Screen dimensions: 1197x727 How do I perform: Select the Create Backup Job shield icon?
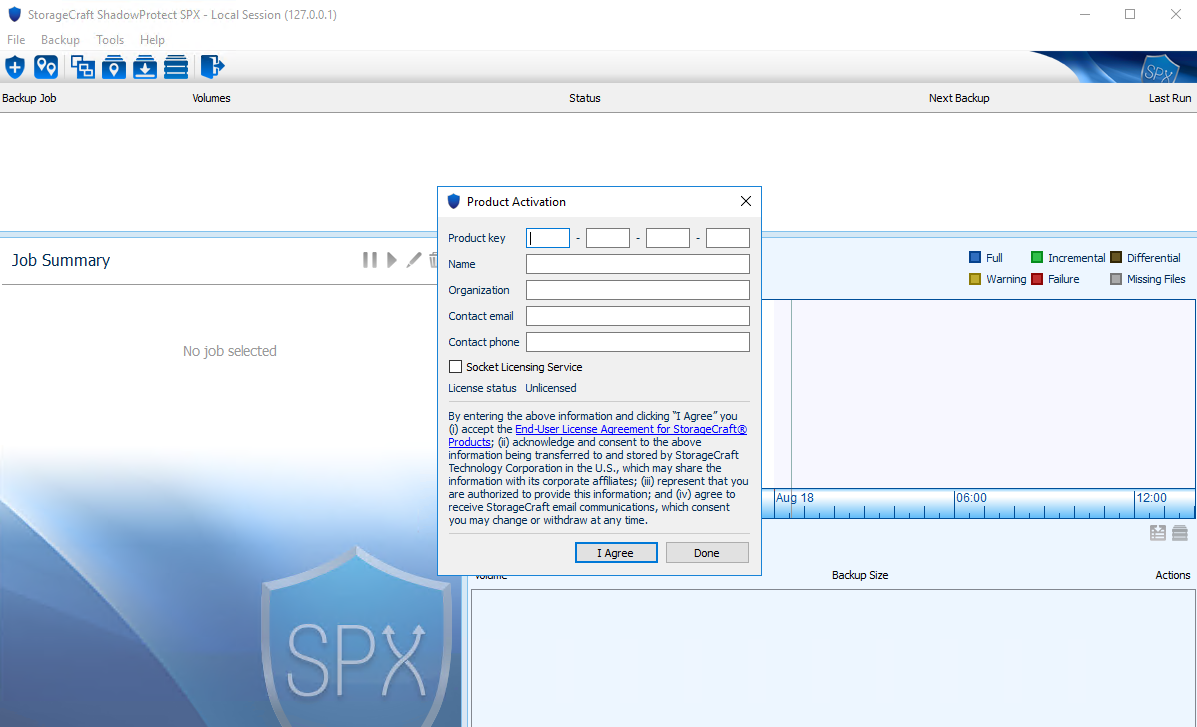(14, 67)
